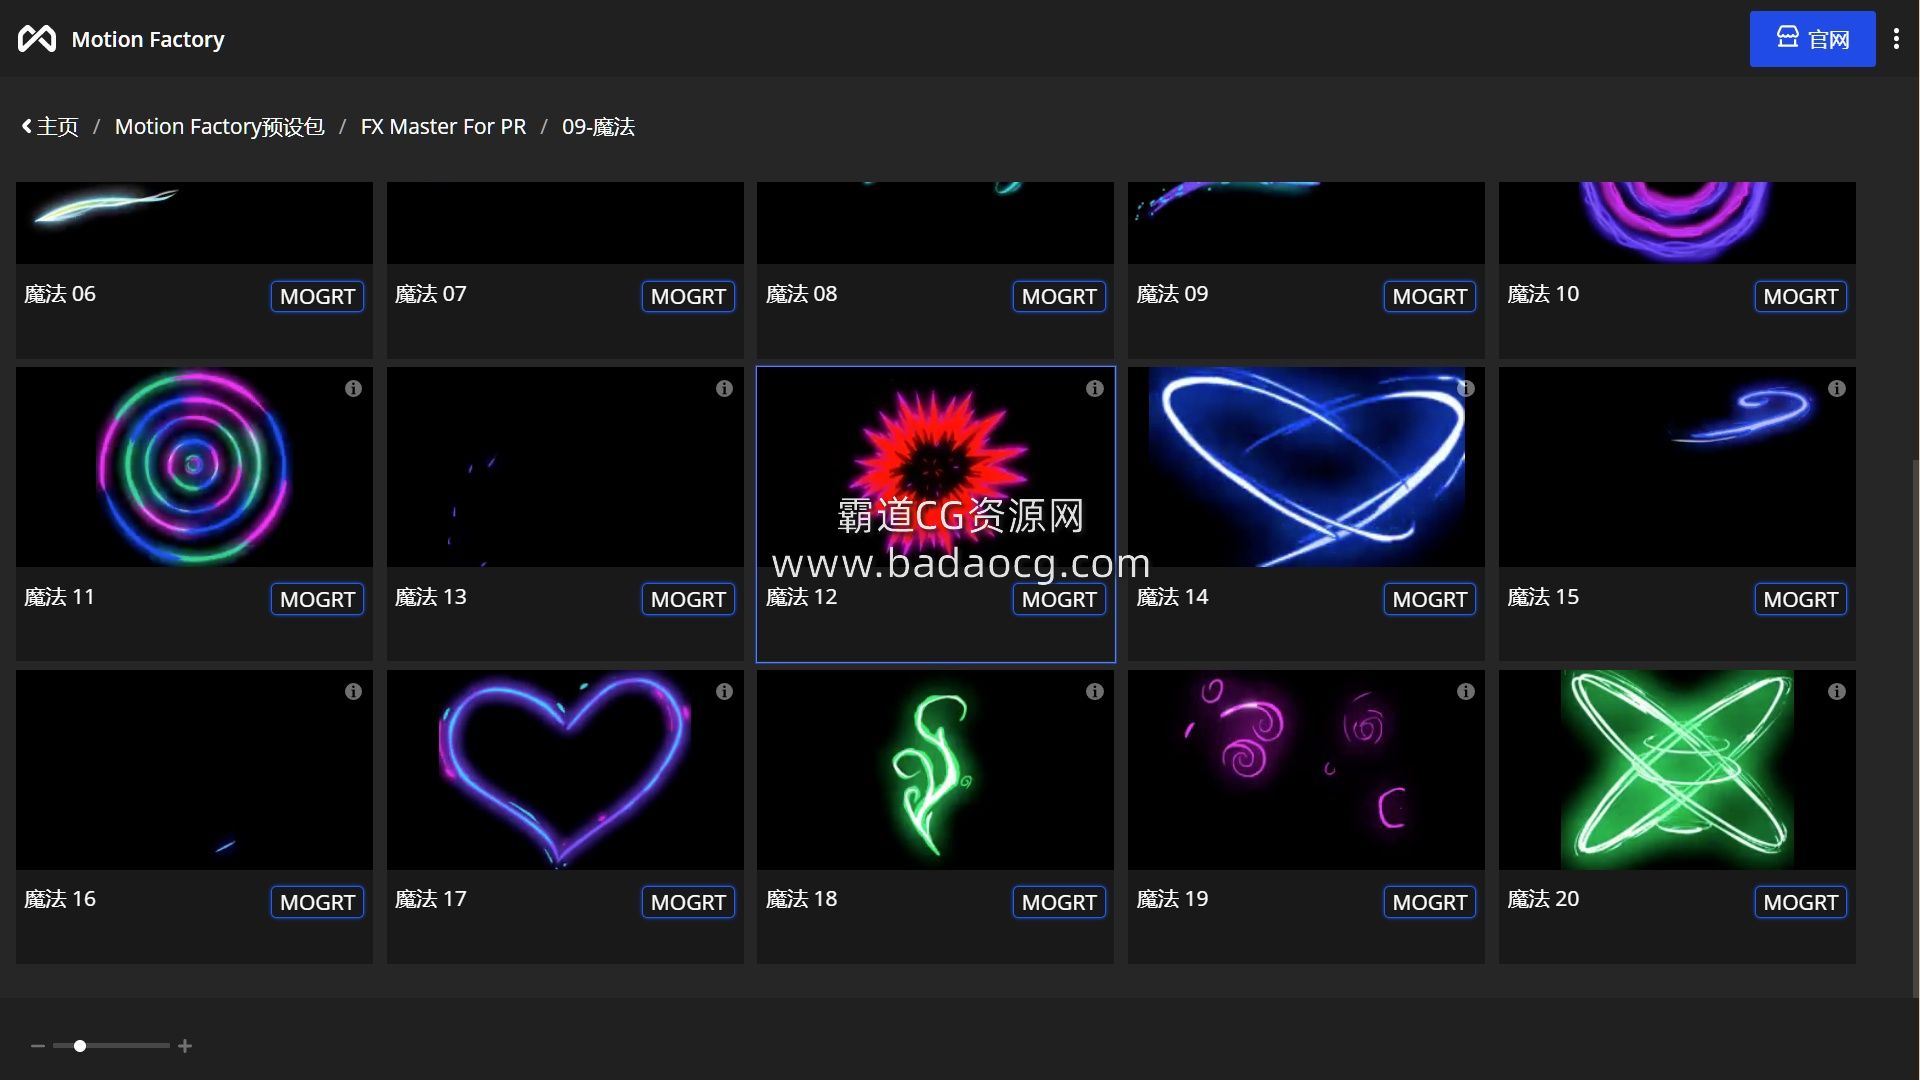The image size is (1920, 1080).
Task: Click the 魔法 07 label
Action: pyautogui.click(x=430, y=294)
